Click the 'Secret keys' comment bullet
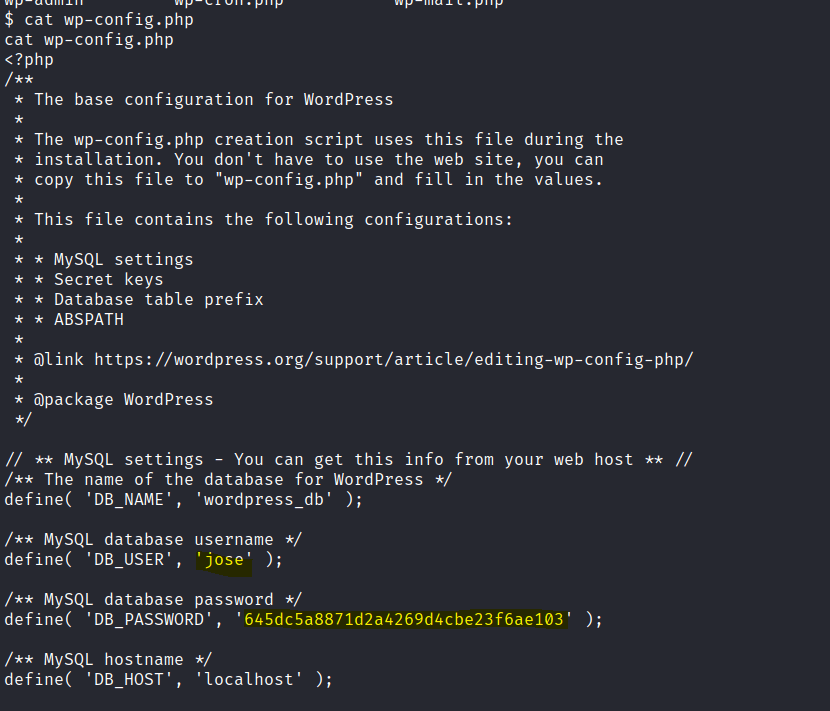Image resolution: width=830 pixels, height=711 pixels. [x=108, y=279]
